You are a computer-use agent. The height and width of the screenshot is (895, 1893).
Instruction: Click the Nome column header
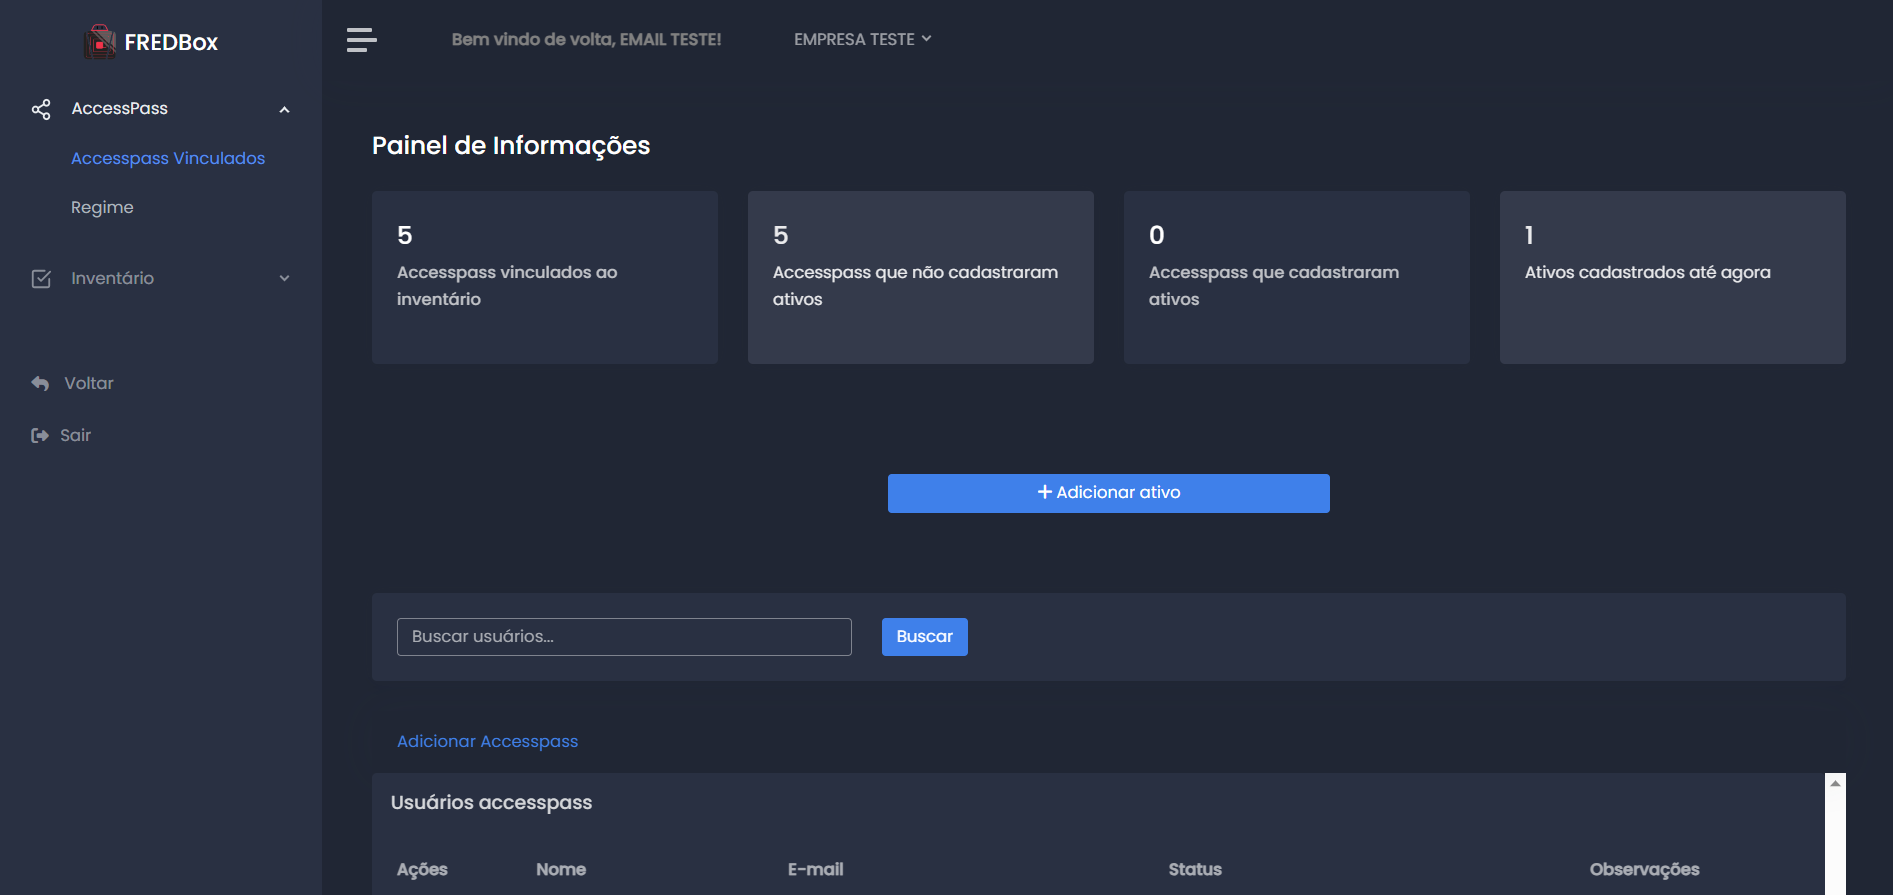click(561, 869)
